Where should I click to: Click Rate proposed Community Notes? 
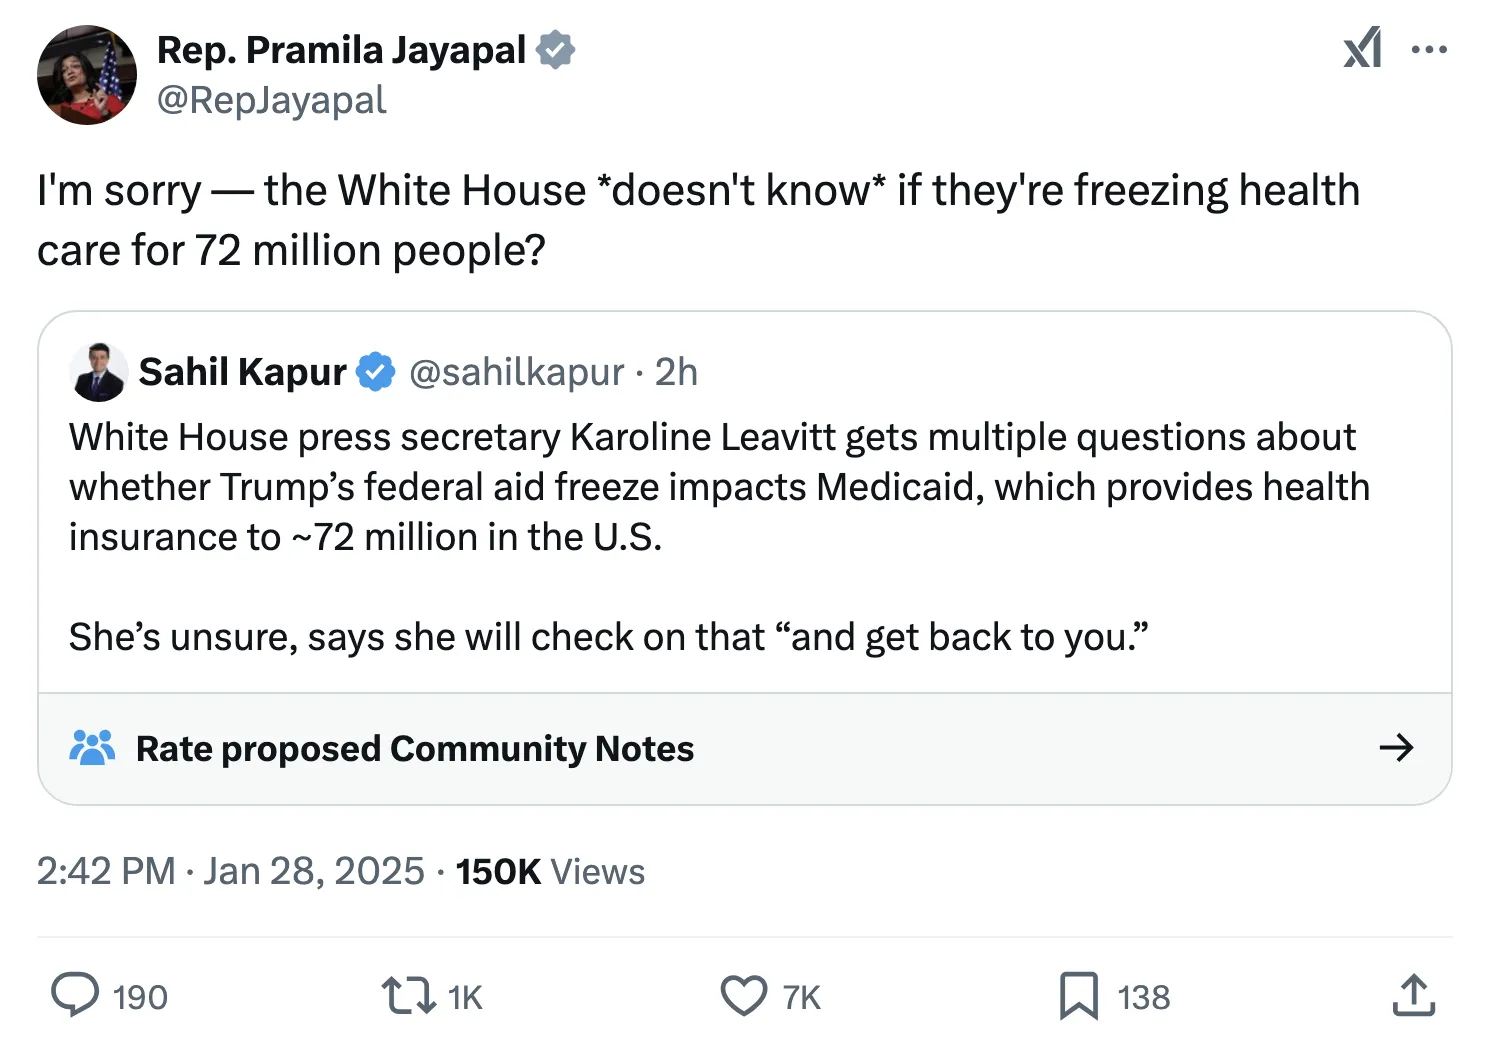pos(414,748)
